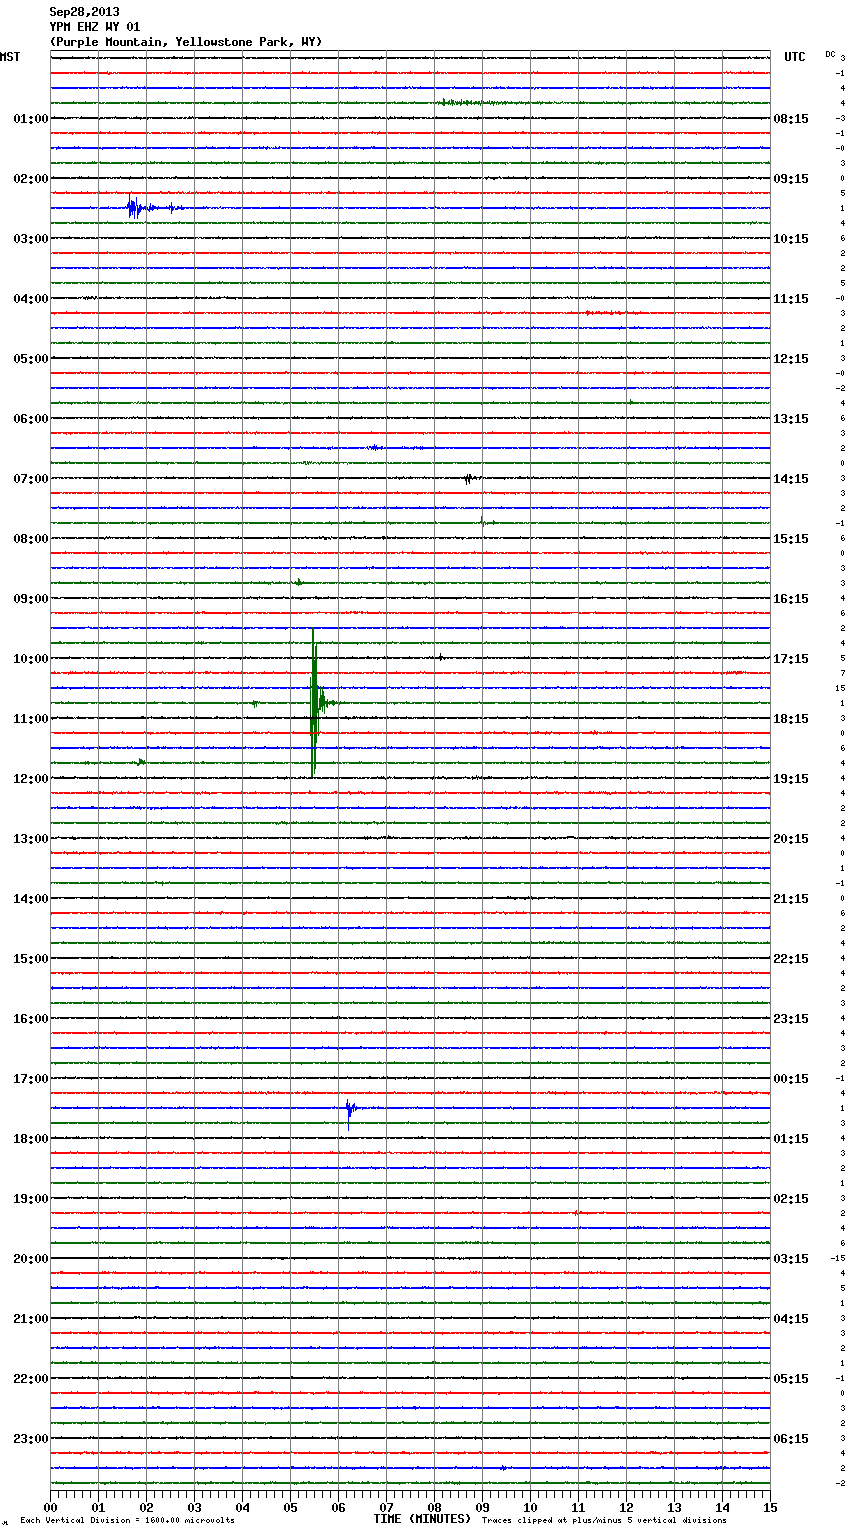Click the date text Sep28,2013
Viewport: 850px width, 1534px height.
pyautogui.click(x=84, y=12)
